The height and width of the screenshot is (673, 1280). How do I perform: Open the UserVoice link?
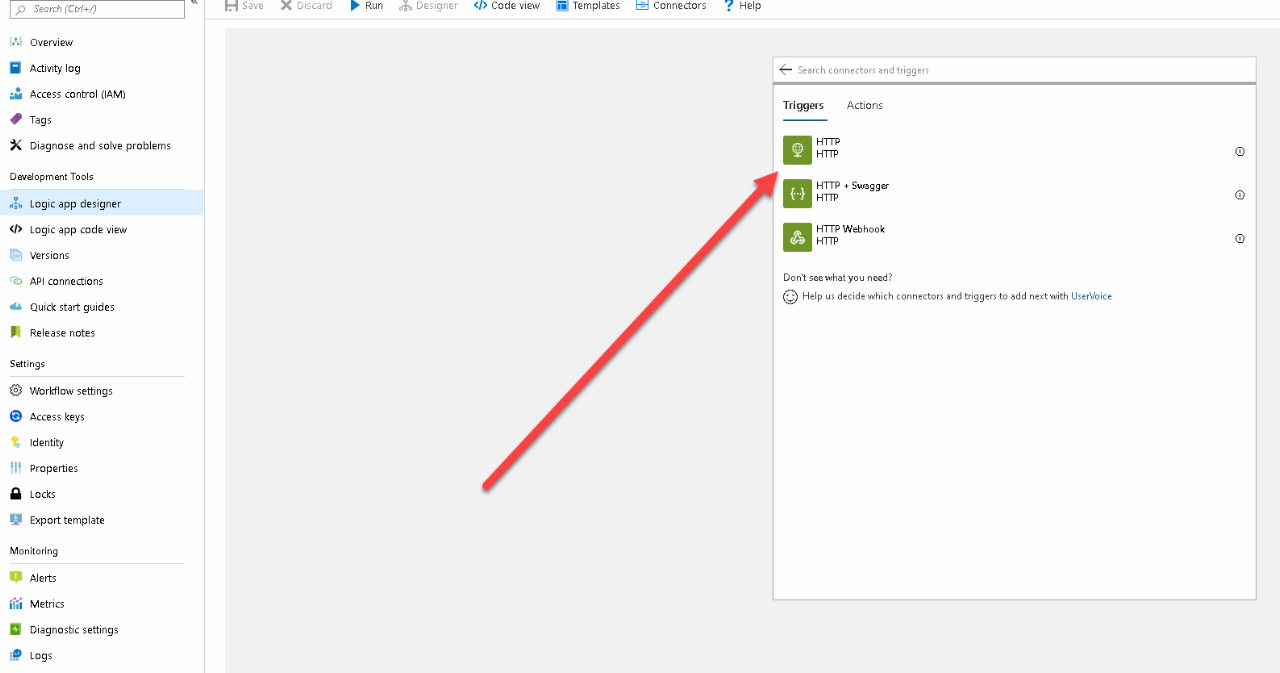[x=1091, y=296]
